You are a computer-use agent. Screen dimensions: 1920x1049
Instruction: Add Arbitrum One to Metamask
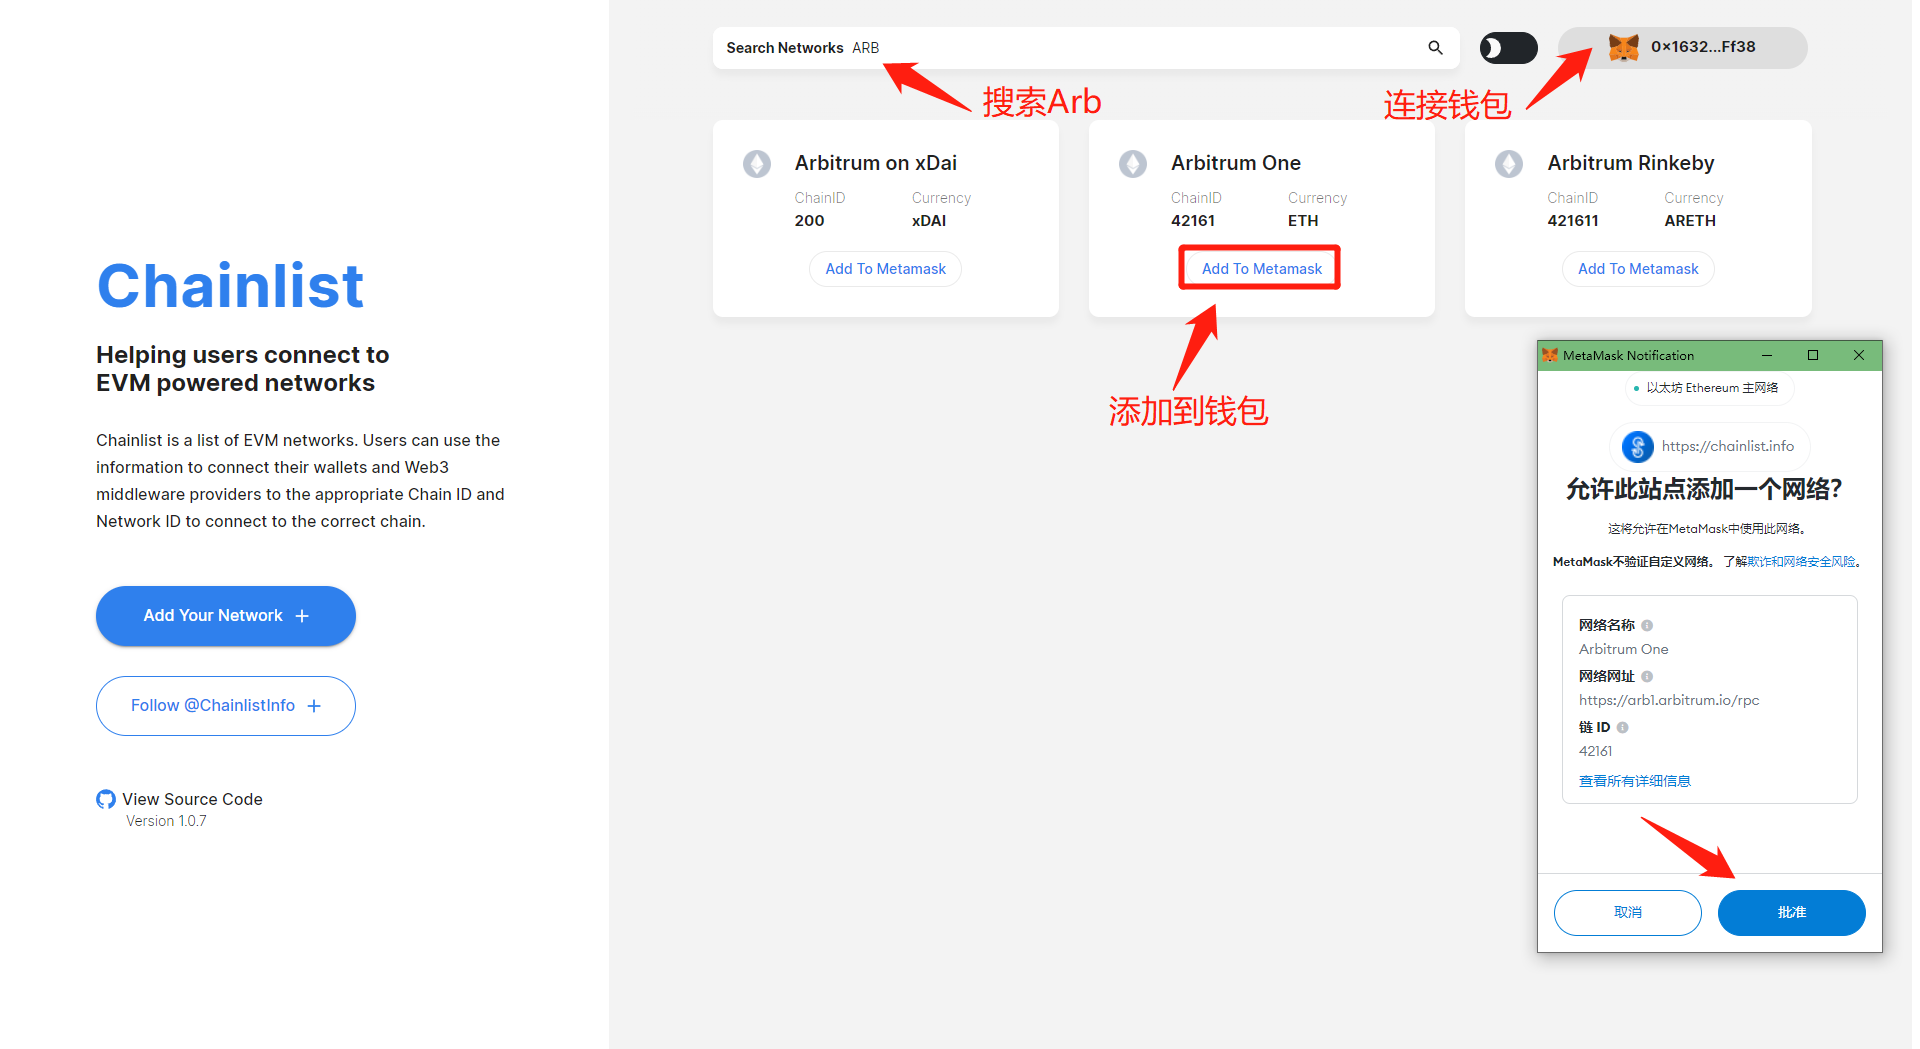tap(1261, 269)
